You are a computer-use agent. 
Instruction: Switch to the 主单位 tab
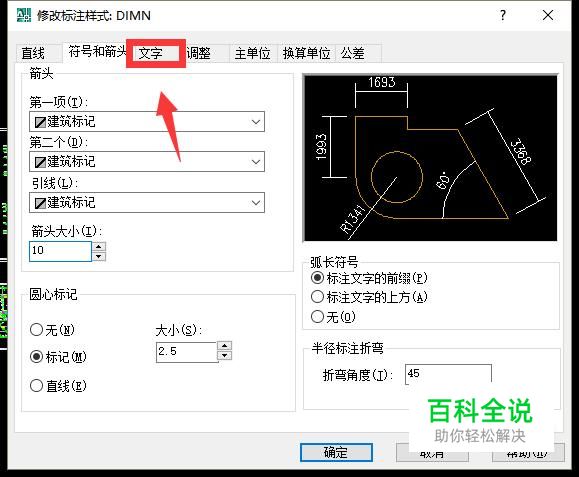tap(253, 53)
